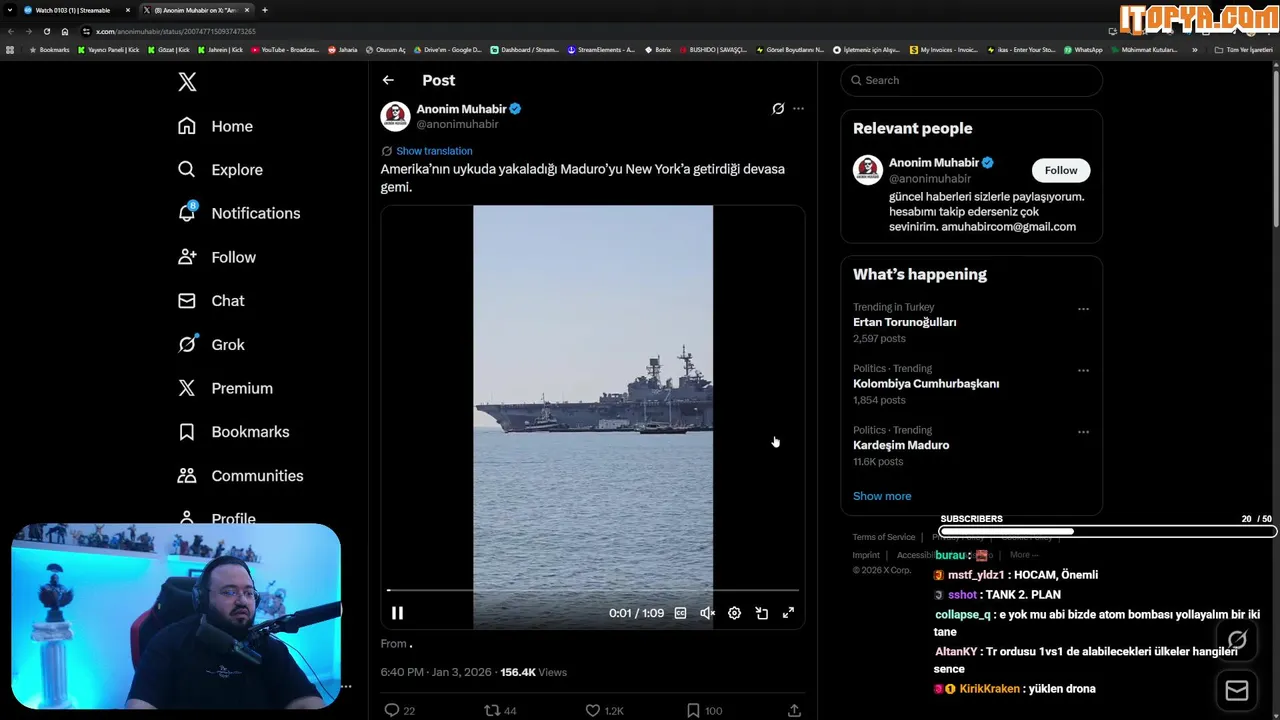Open trending topic Ertan Torunoğulları
This screenshot has height=720, width=1280.
[904, 323]
